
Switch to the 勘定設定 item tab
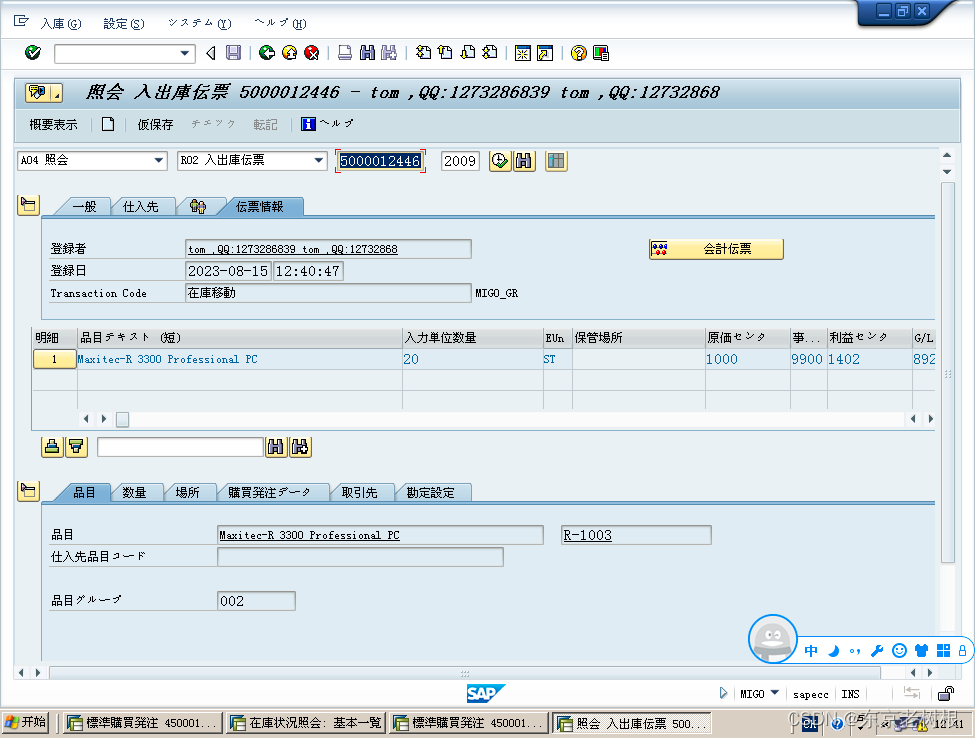[430, 493]
